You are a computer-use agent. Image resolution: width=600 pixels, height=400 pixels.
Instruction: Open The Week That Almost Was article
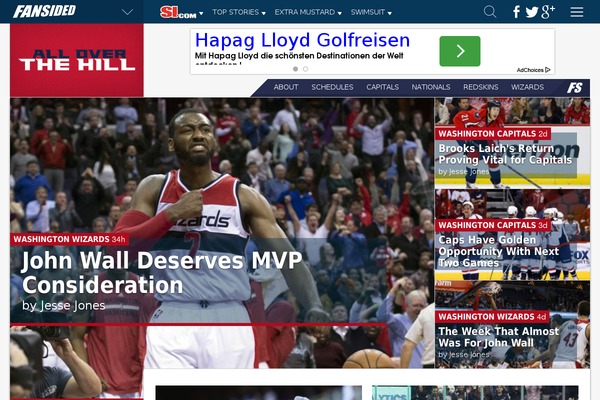point(498,337)
